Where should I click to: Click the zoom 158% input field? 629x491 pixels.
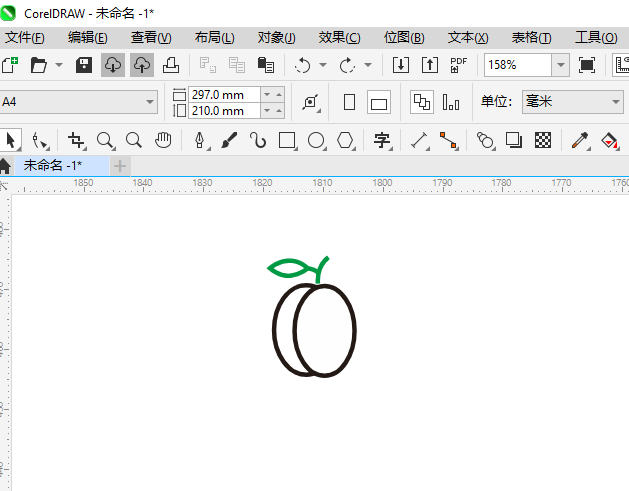(518, 65)
